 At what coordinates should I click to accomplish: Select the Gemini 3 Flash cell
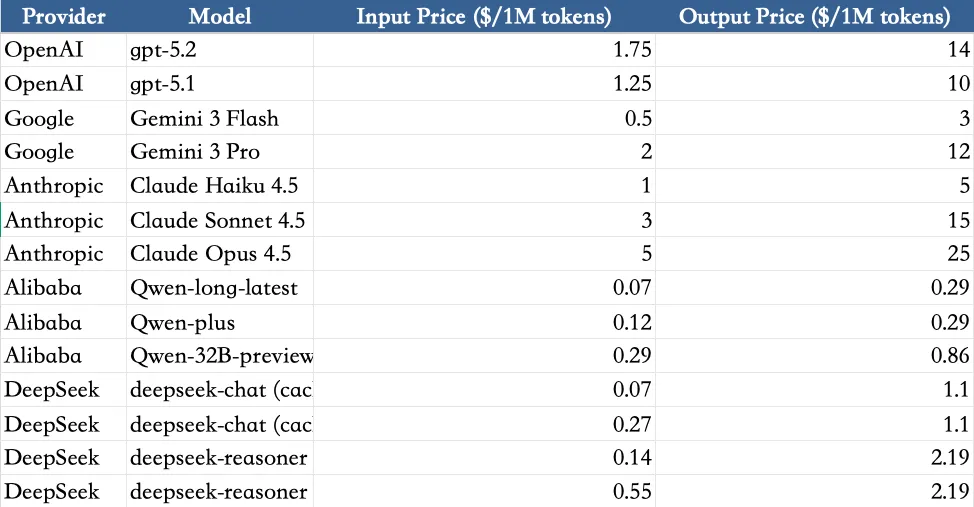pos(220,118)
